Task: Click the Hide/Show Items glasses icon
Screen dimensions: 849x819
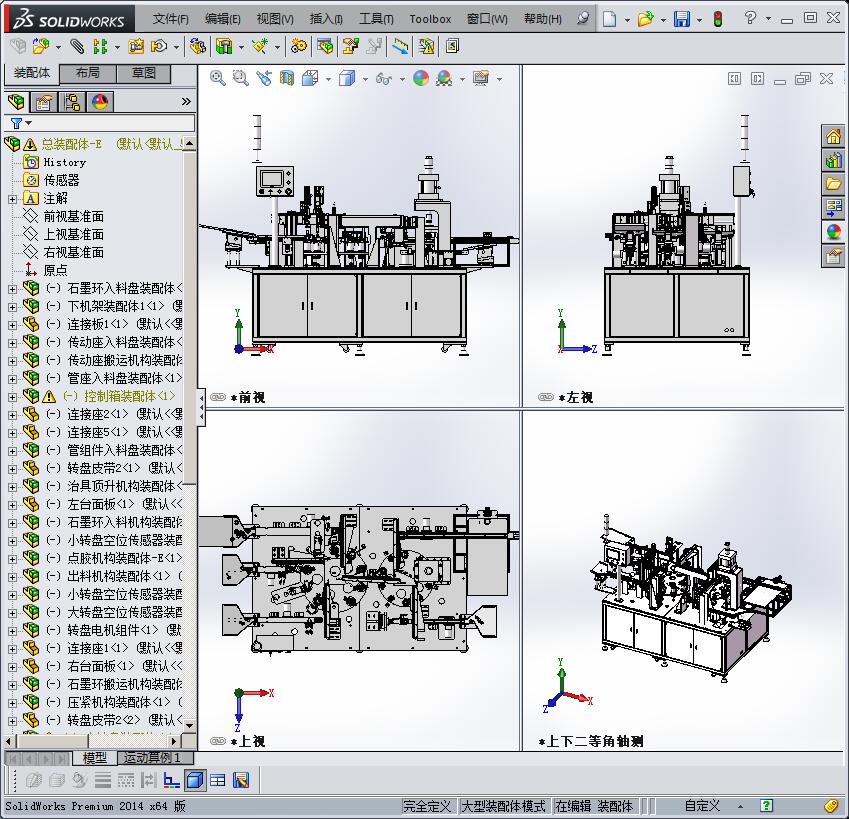Action: click(x=383, y=78)
